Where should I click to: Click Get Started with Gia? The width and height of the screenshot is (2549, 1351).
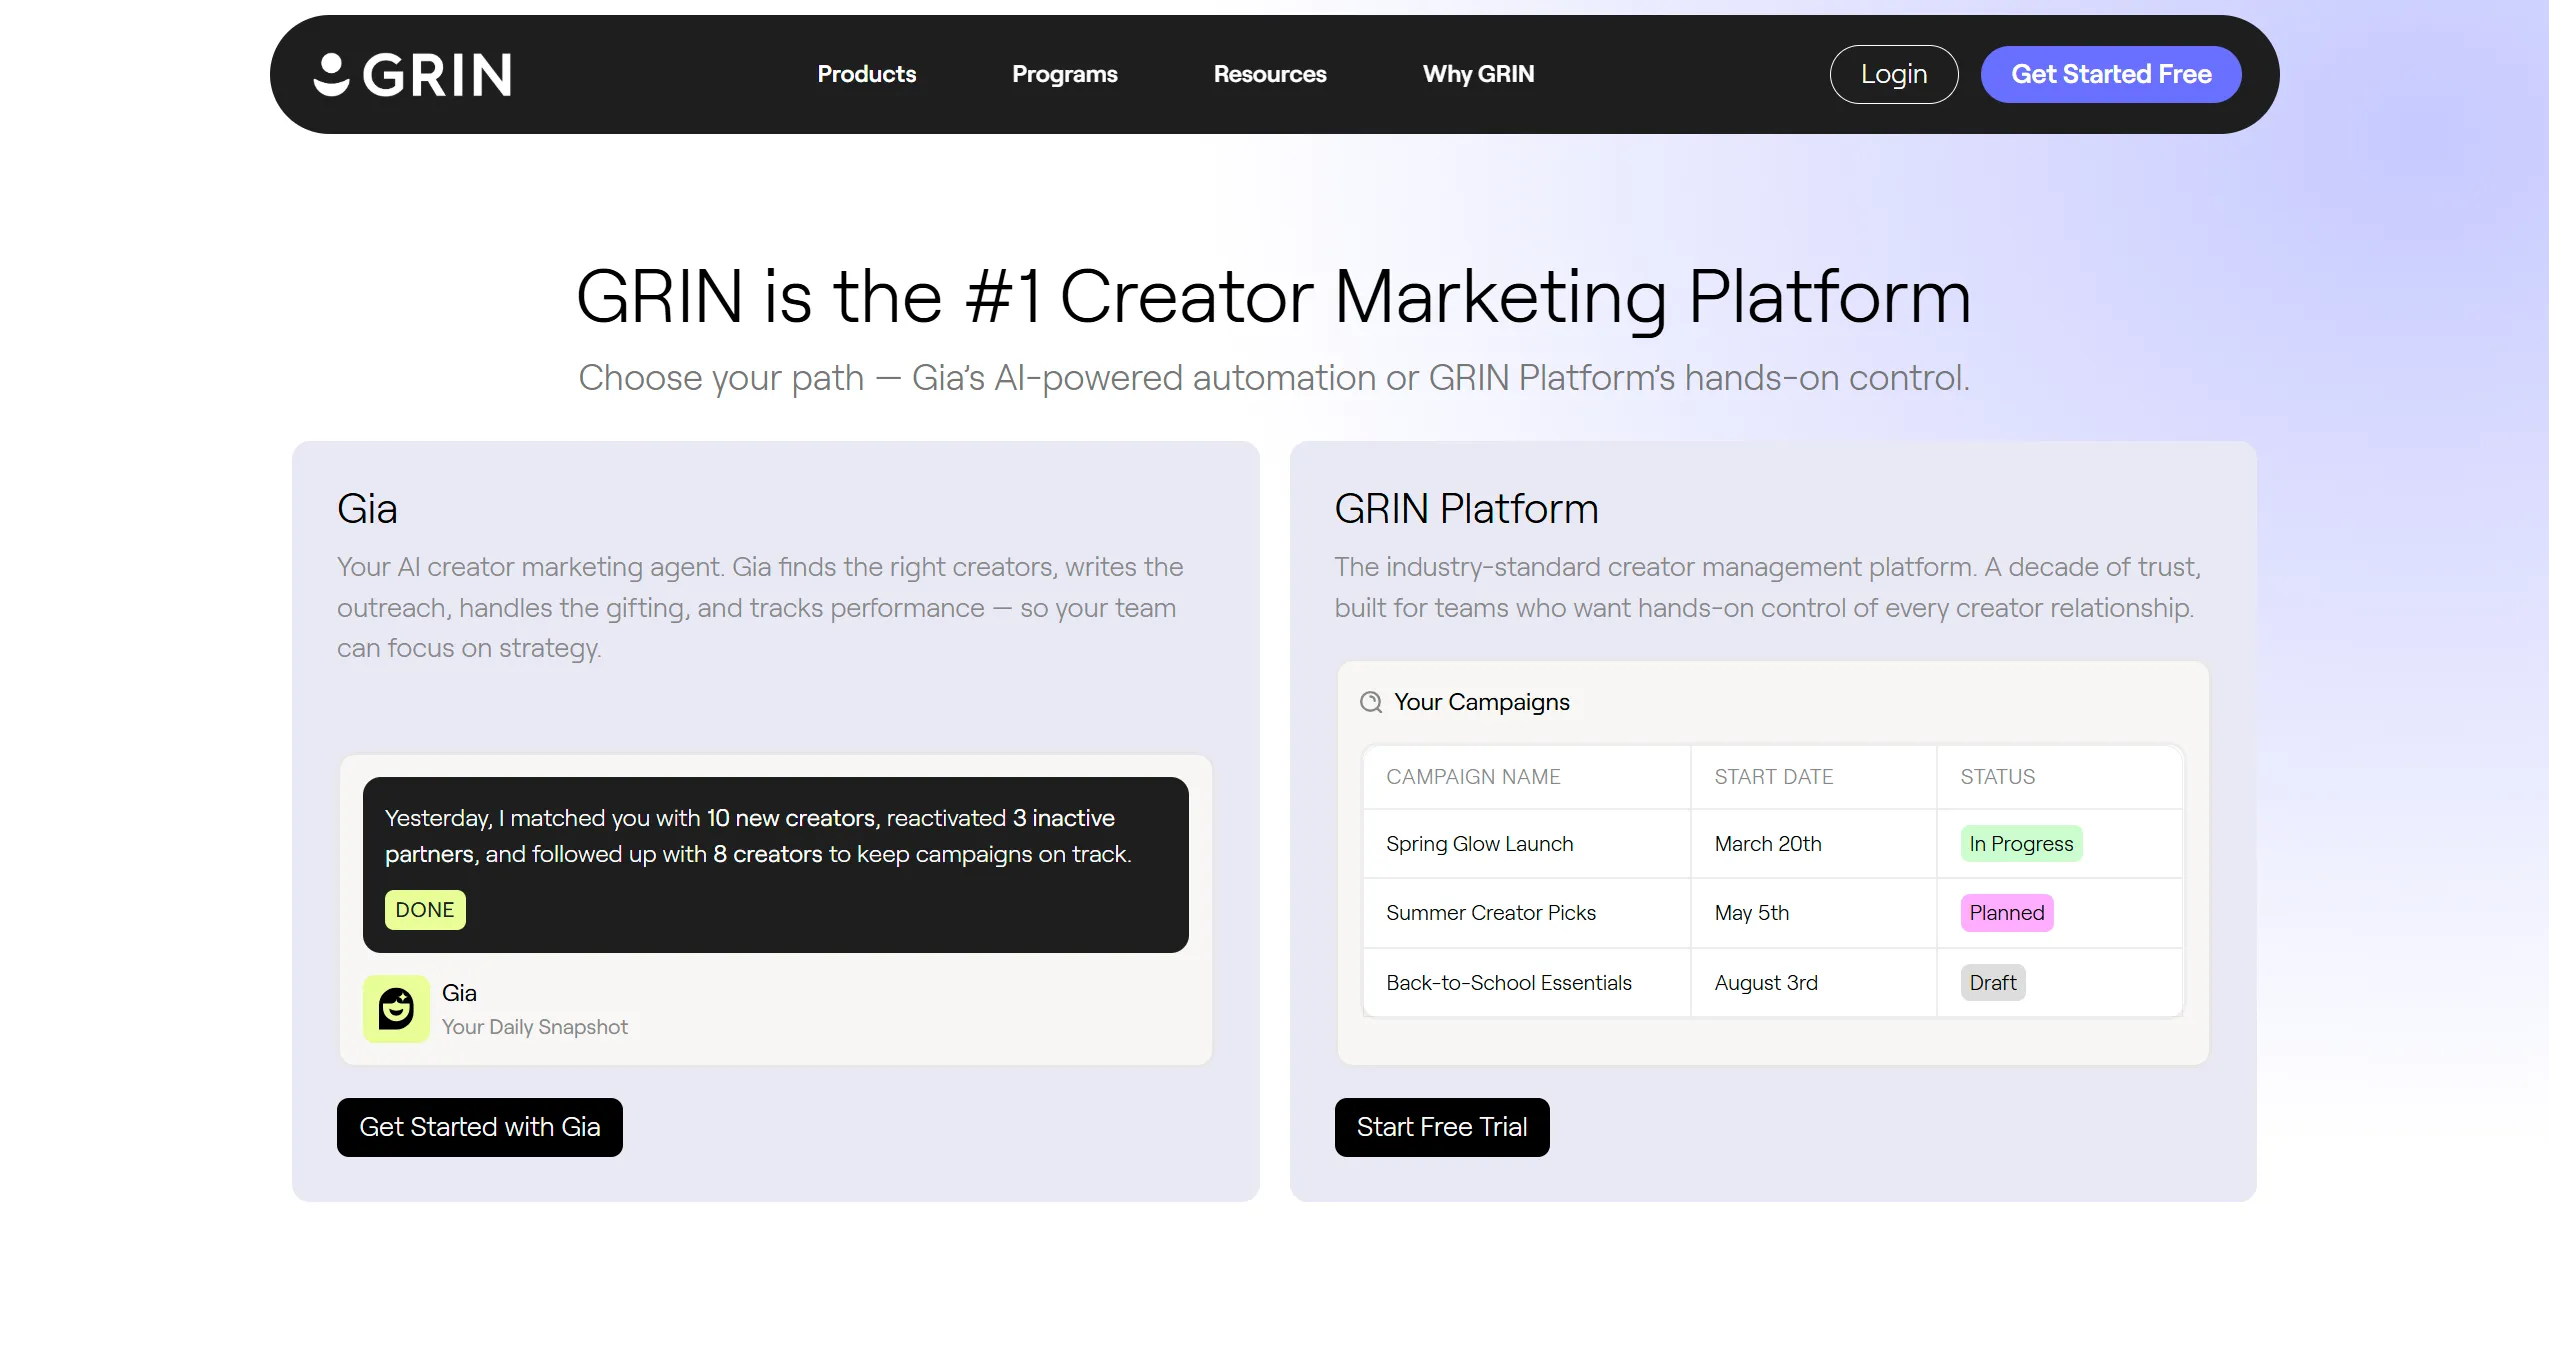click(479, 1127)
